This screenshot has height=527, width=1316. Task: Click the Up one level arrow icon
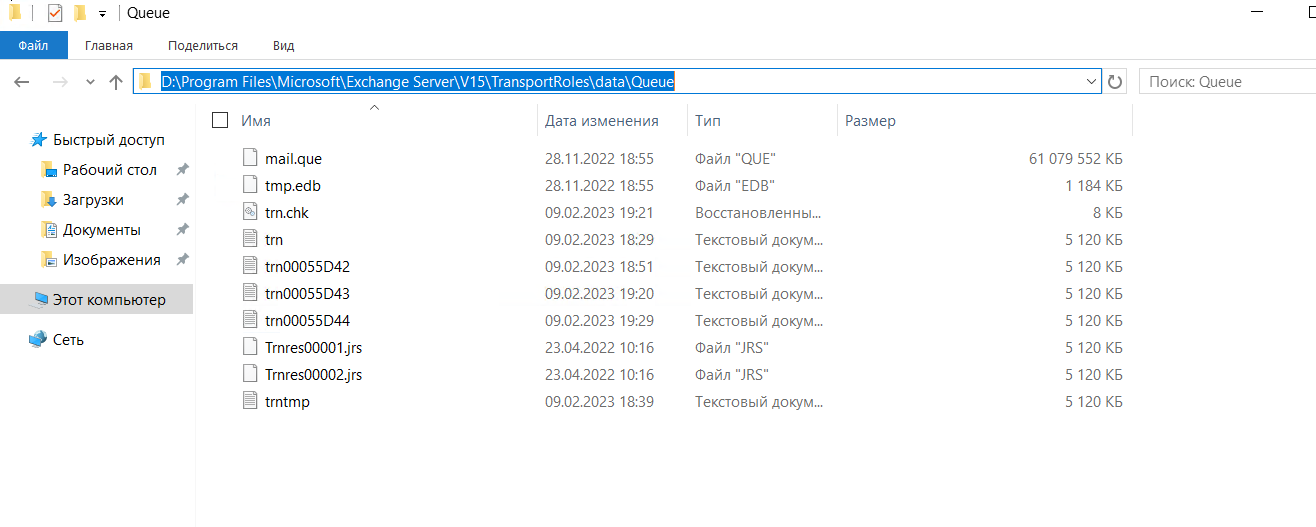(x=116, y=82)
